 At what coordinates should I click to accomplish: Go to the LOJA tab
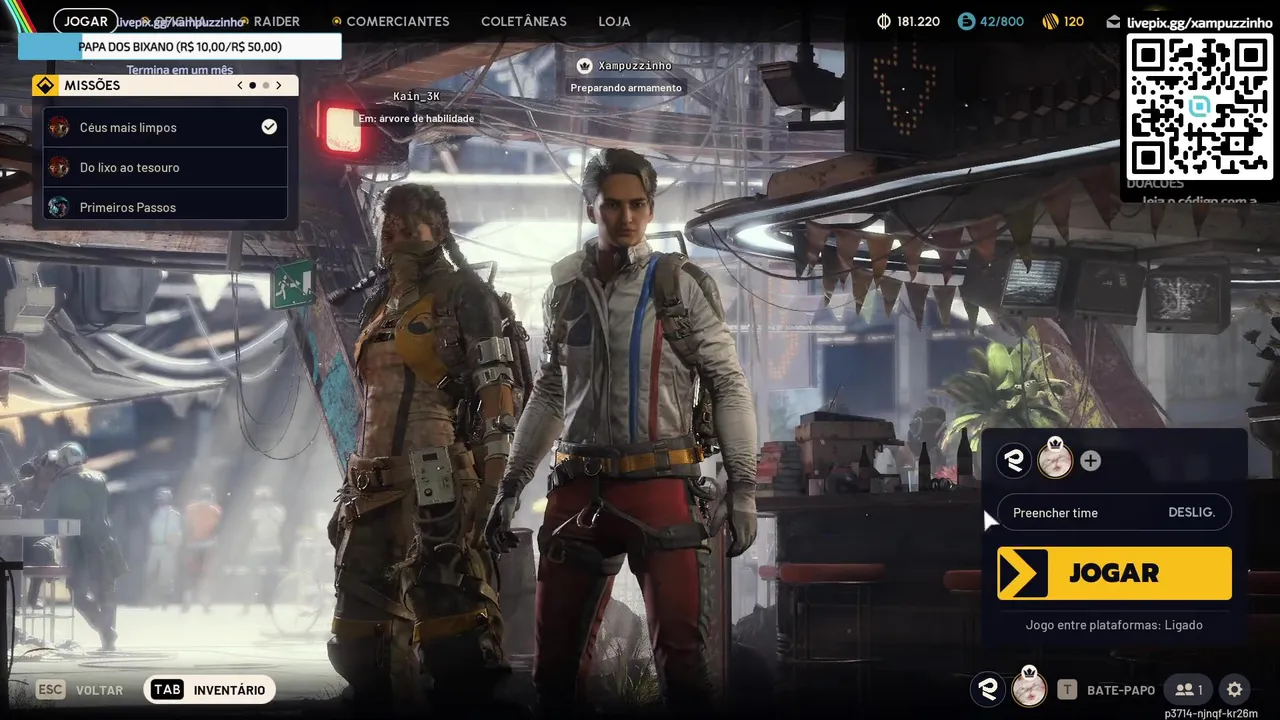614,21
